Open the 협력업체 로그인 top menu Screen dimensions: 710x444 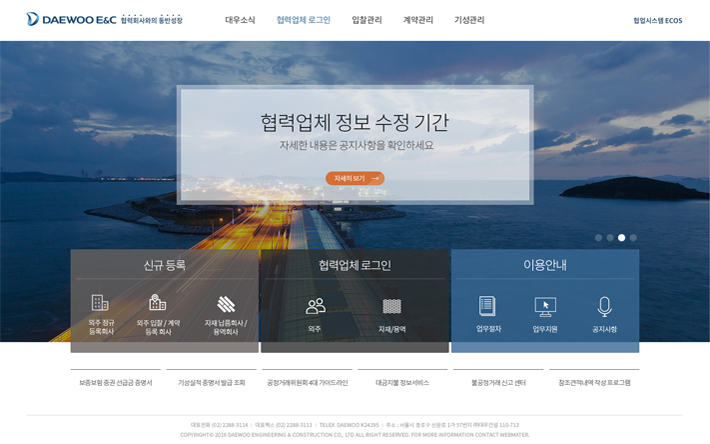pyautogui.click(x=303, y=20)
